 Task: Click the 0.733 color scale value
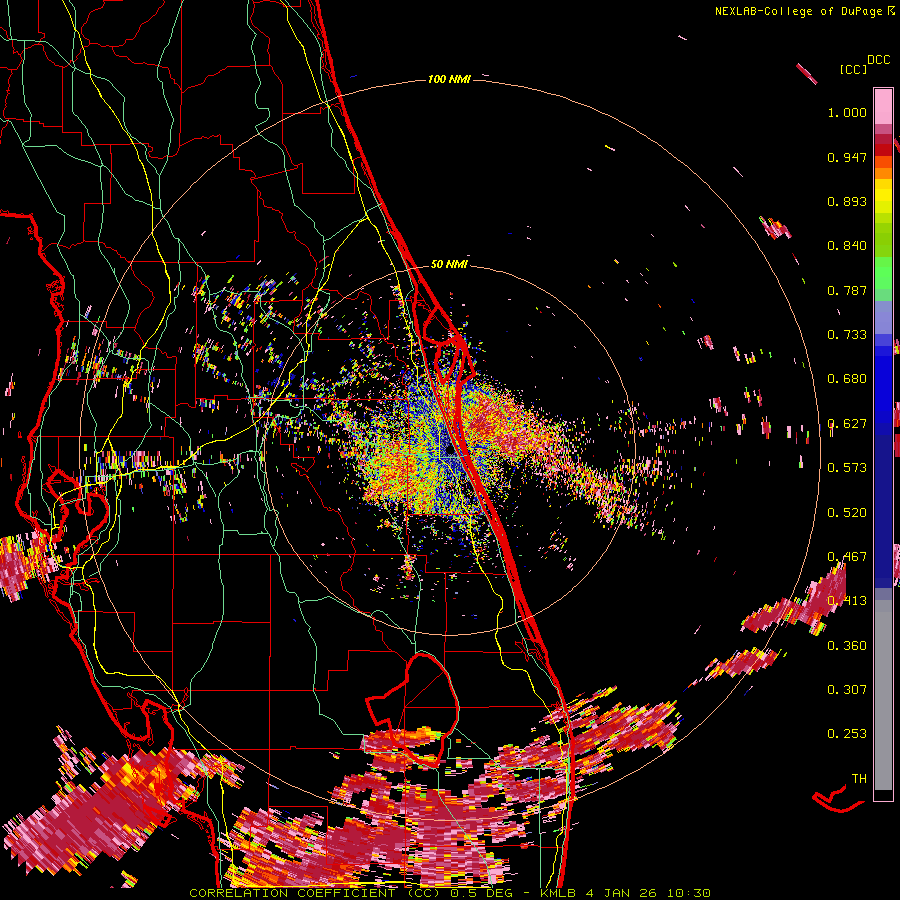(847, 335)
